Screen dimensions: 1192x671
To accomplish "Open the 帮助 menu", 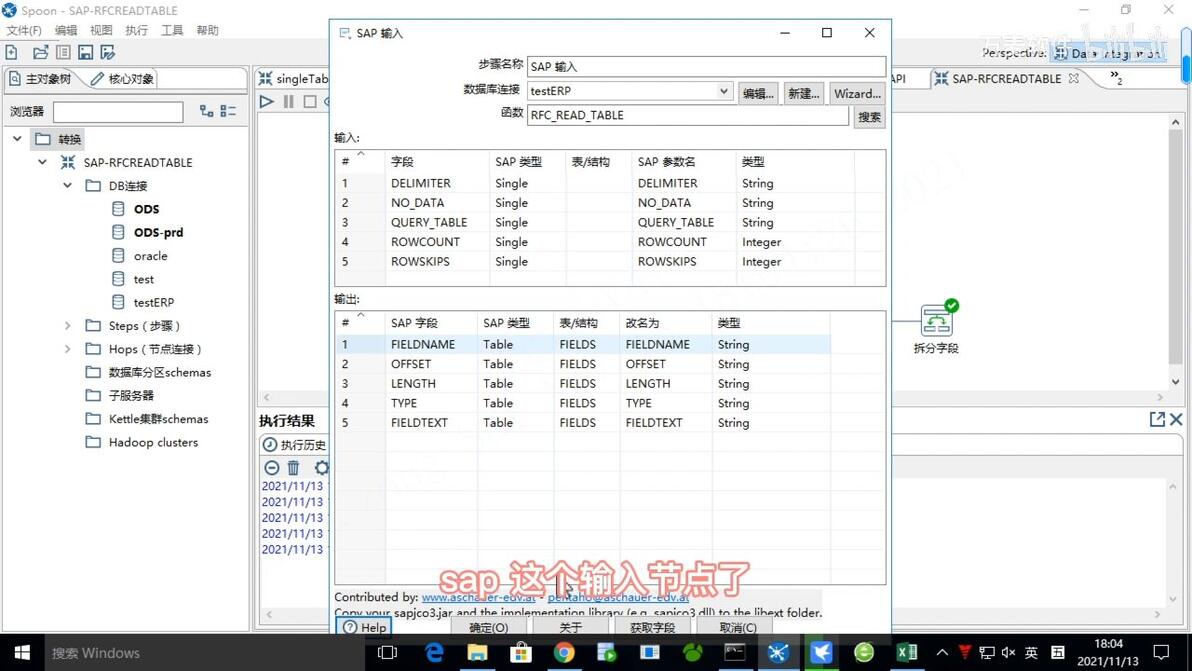I will 208,30.
